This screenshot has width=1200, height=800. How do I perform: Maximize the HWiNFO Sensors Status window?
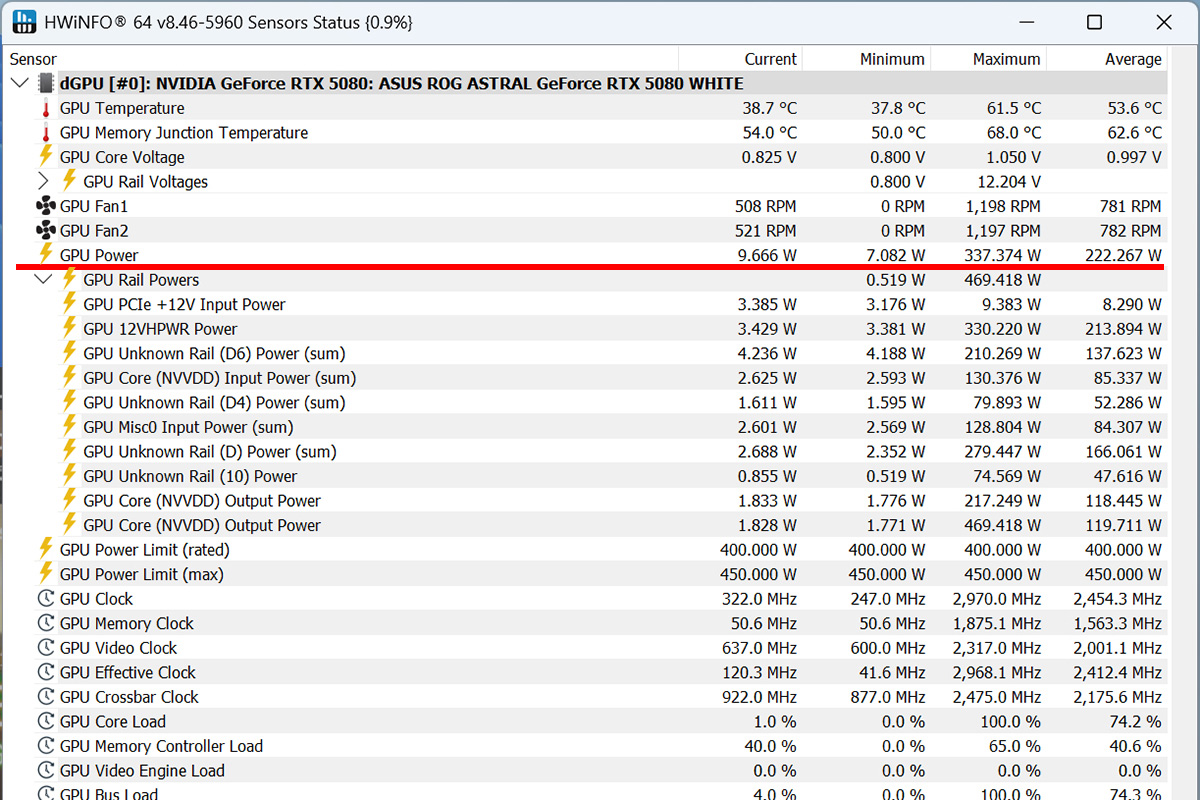pyautogui.click(x=1094, y=22)
